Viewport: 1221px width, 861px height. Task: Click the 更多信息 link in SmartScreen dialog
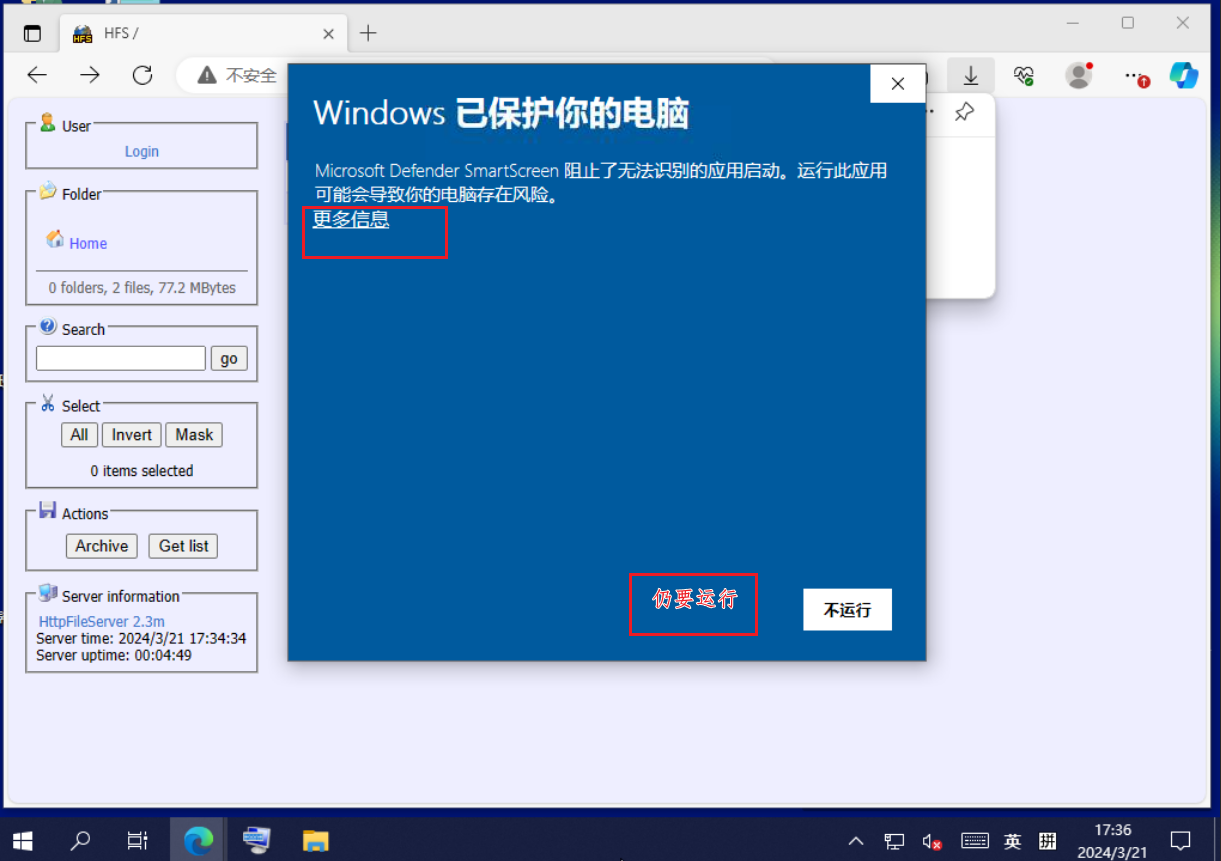pyautogui.click(x=351, y=219)
